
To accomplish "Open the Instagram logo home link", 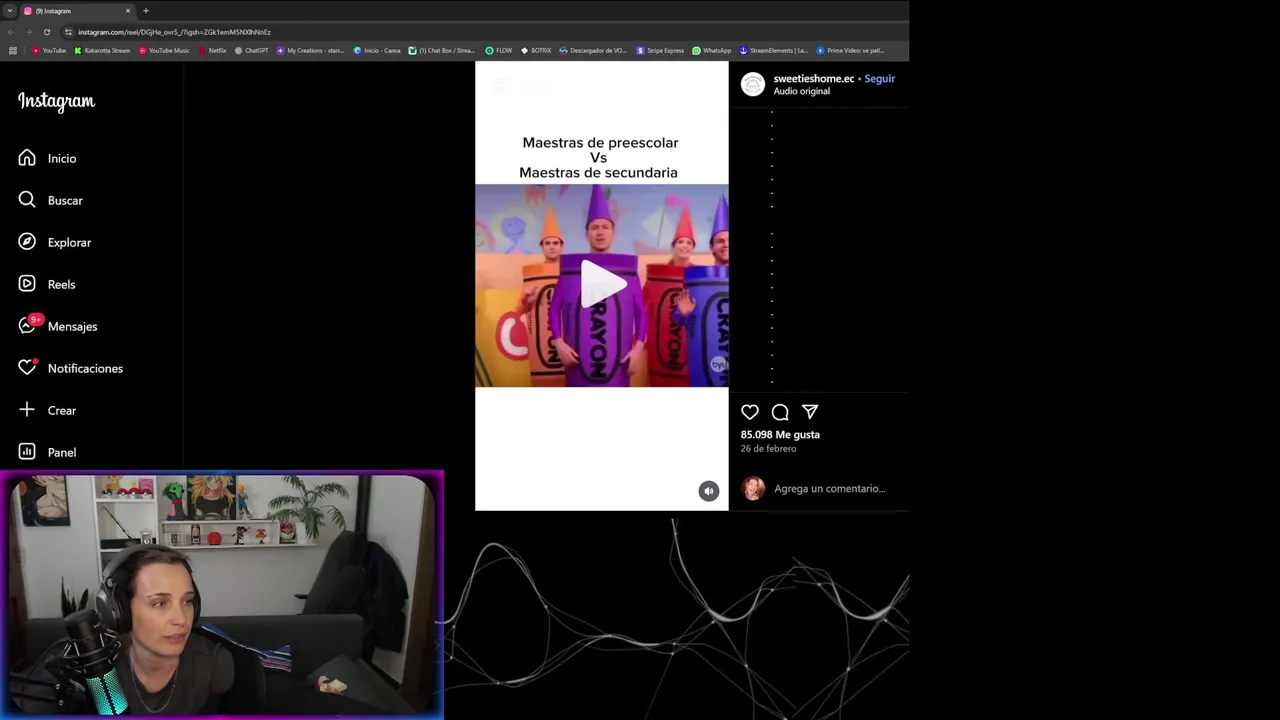I will [x=56, y=101].
